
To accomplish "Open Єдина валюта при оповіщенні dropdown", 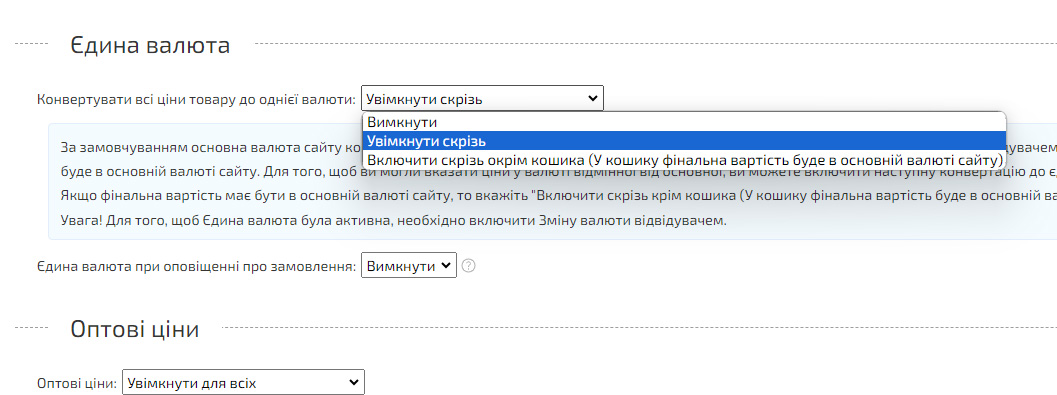I will 409,266.
